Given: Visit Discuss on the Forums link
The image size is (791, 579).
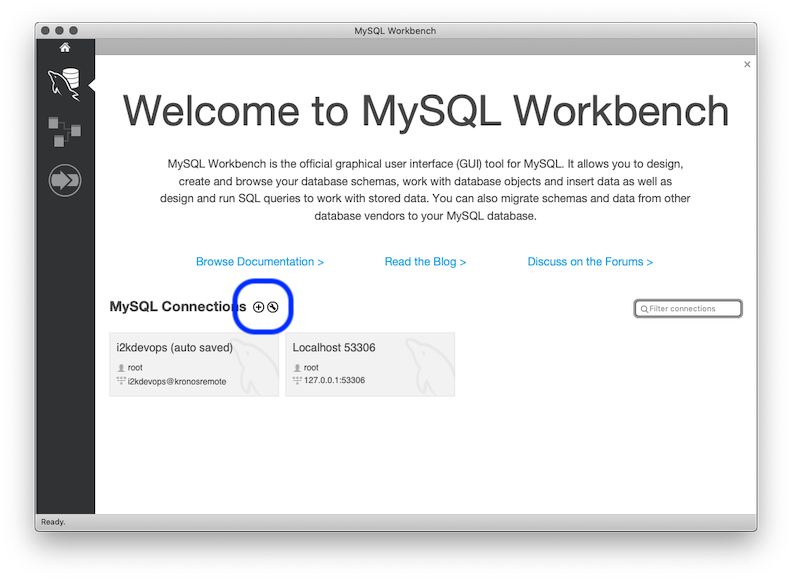Looking at the screenshot, I should (590, 262).
